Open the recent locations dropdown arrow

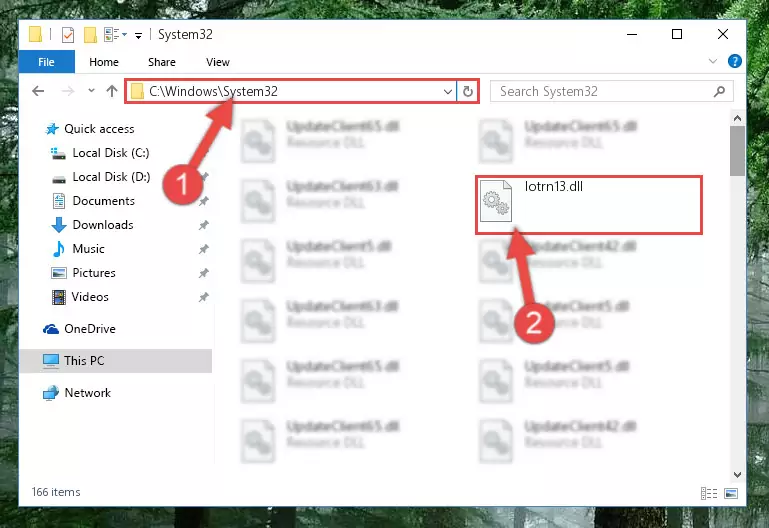tap(91, 91)
